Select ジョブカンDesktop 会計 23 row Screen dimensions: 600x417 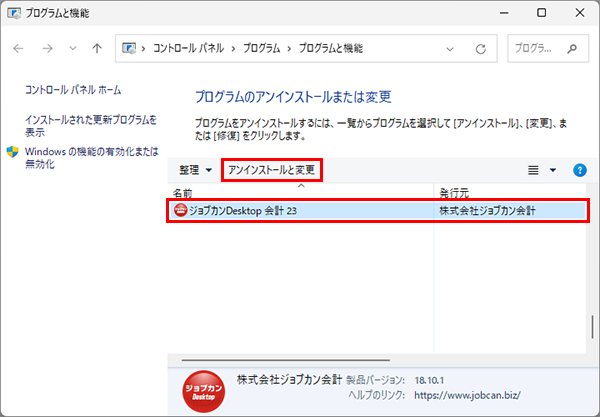click(x=377, y=210)
